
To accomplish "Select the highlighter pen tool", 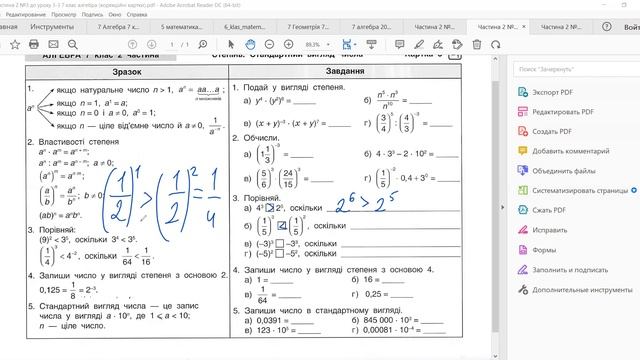I will coord(419,44).
